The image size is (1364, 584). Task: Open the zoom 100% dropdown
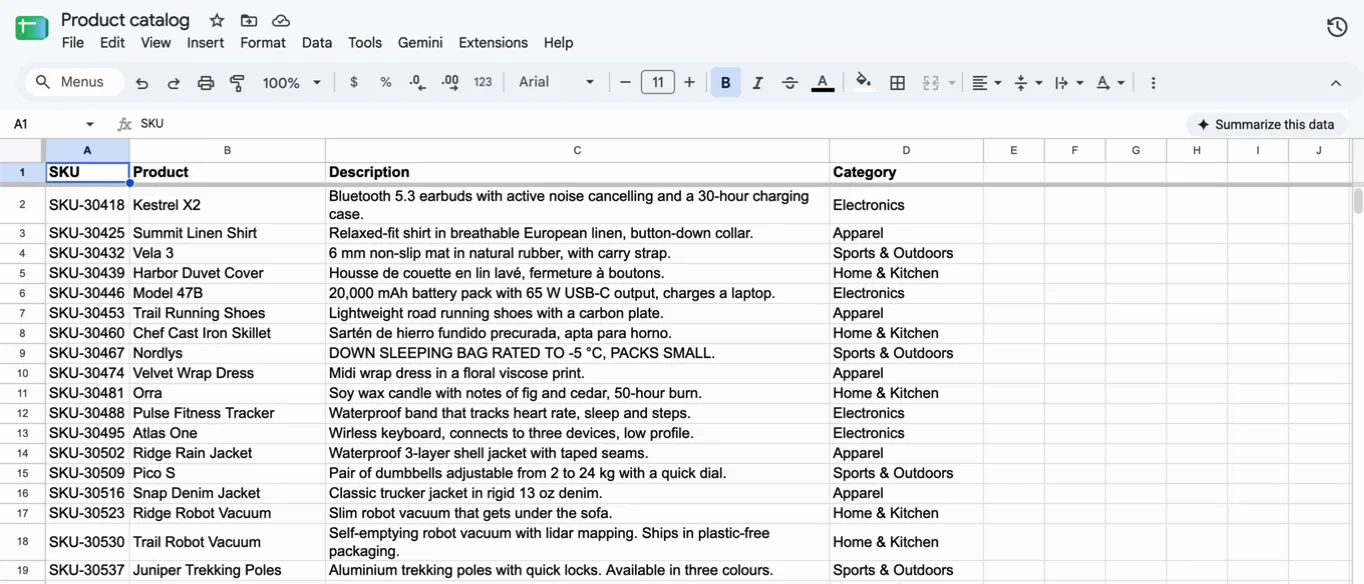pos(292,83)
